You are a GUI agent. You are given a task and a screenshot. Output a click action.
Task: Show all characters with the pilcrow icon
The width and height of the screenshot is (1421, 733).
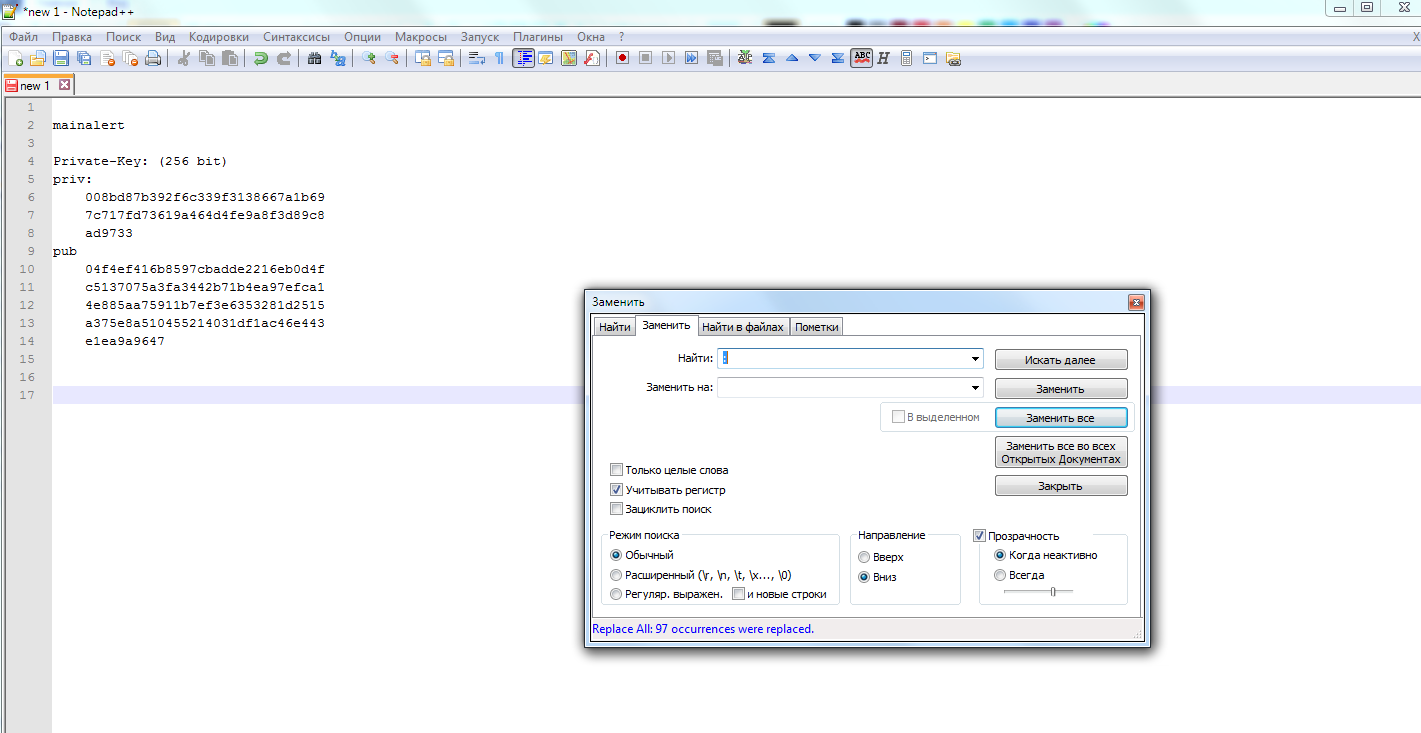click(x=500, y=58)
